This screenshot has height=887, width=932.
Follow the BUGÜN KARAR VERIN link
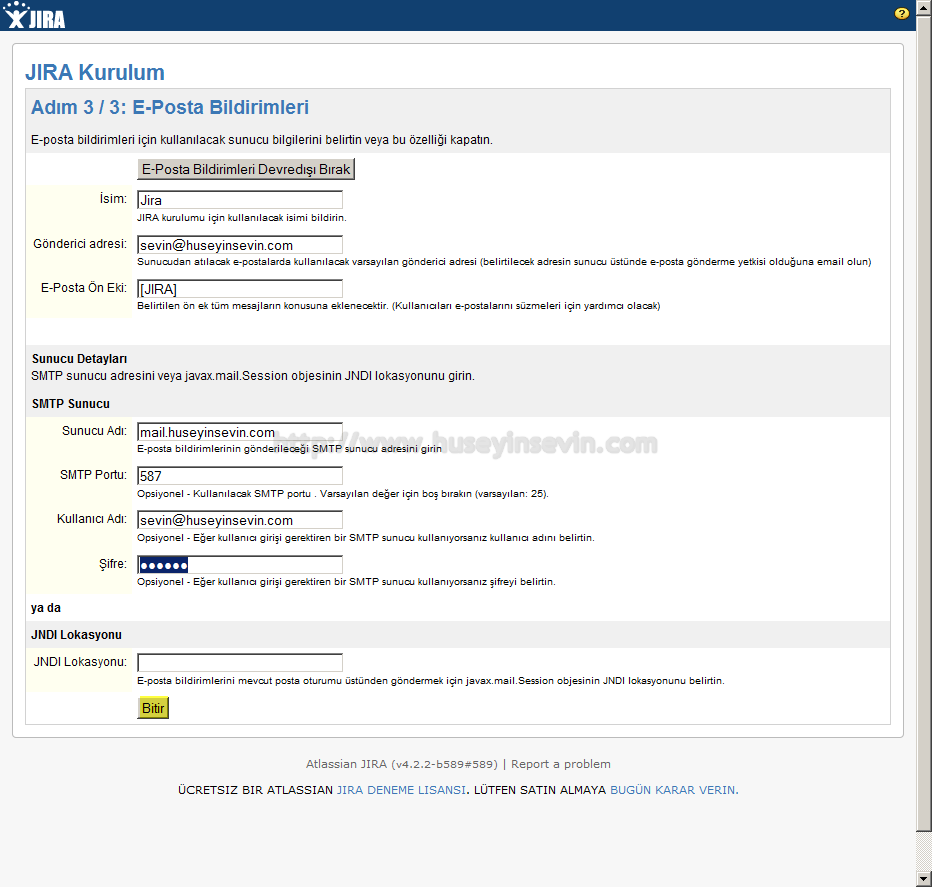tap(674, 790)
